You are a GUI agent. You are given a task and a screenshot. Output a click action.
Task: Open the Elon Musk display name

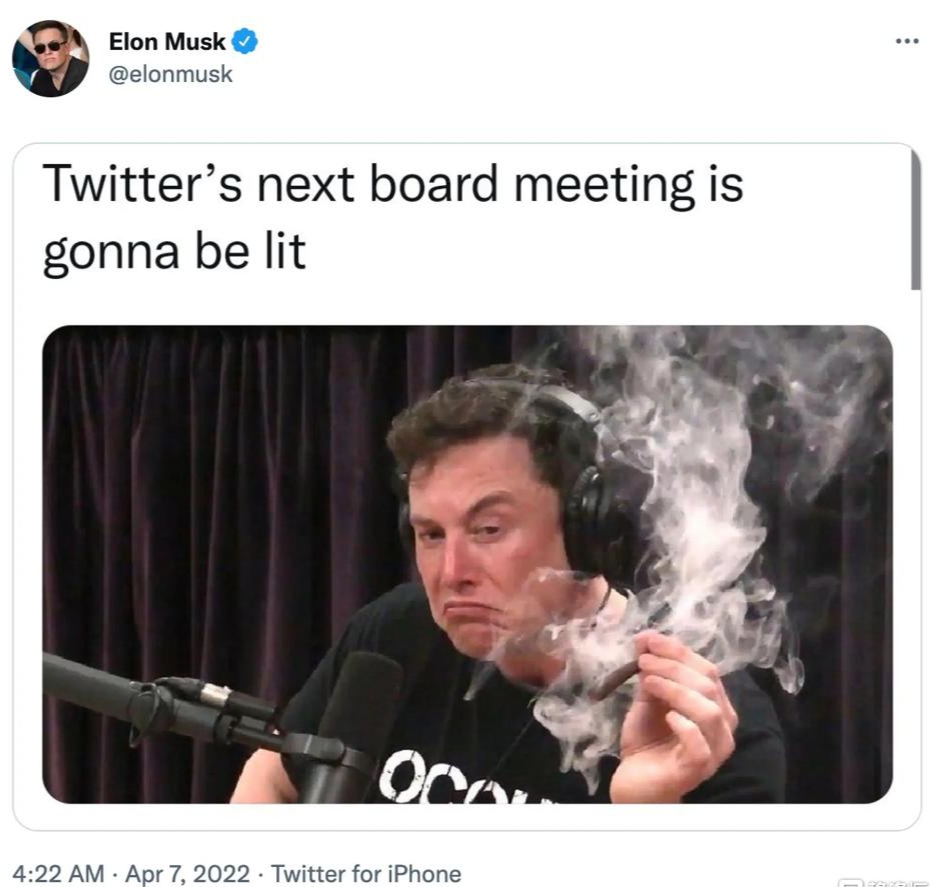point(167,42)
